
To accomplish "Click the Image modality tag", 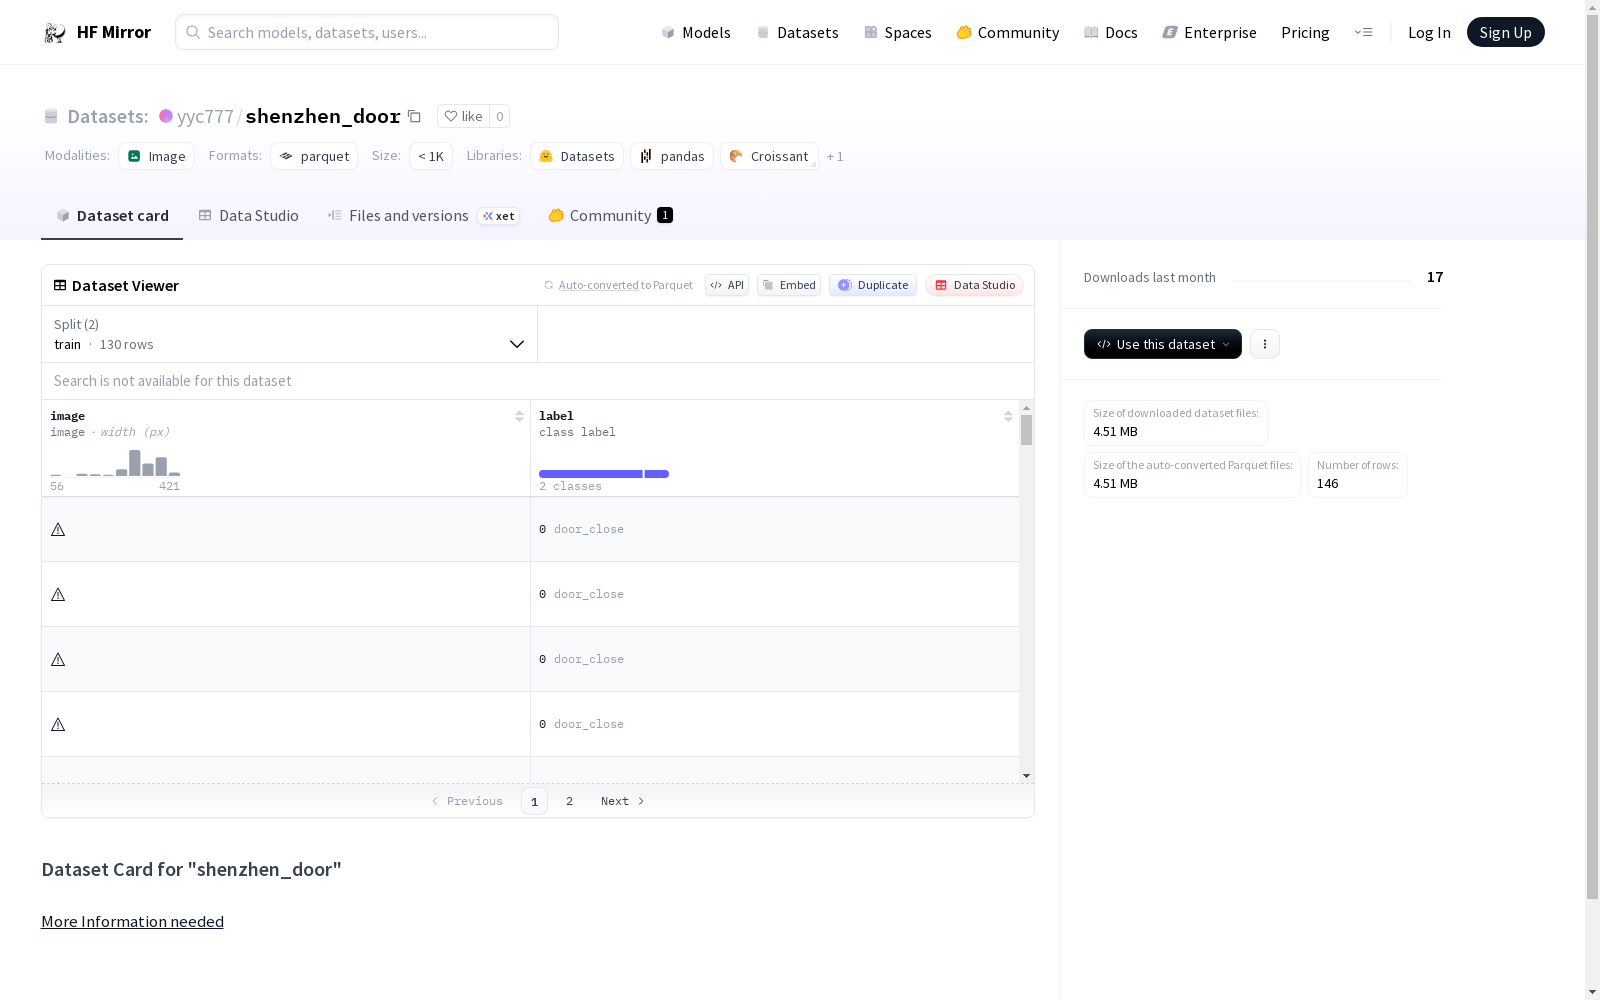I will [156, 156].
